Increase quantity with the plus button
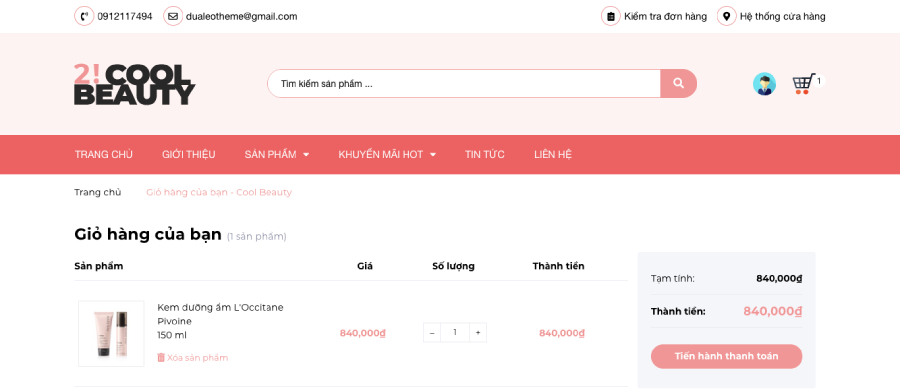Image resolution: width=900 pixels, height=389 pixels. 478,333
